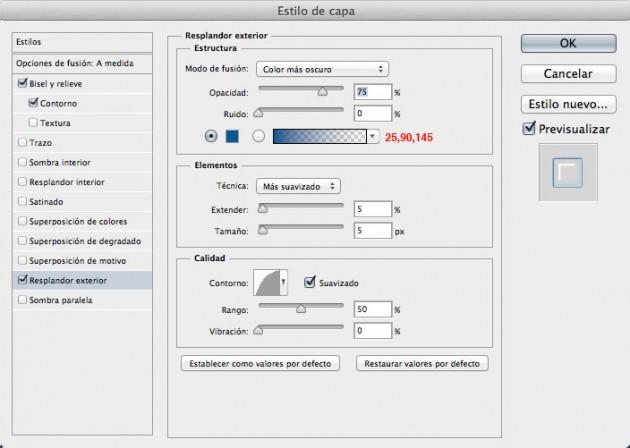Click the Rango slider handle
The image size is (630, 448).
[x=301, y=309]
